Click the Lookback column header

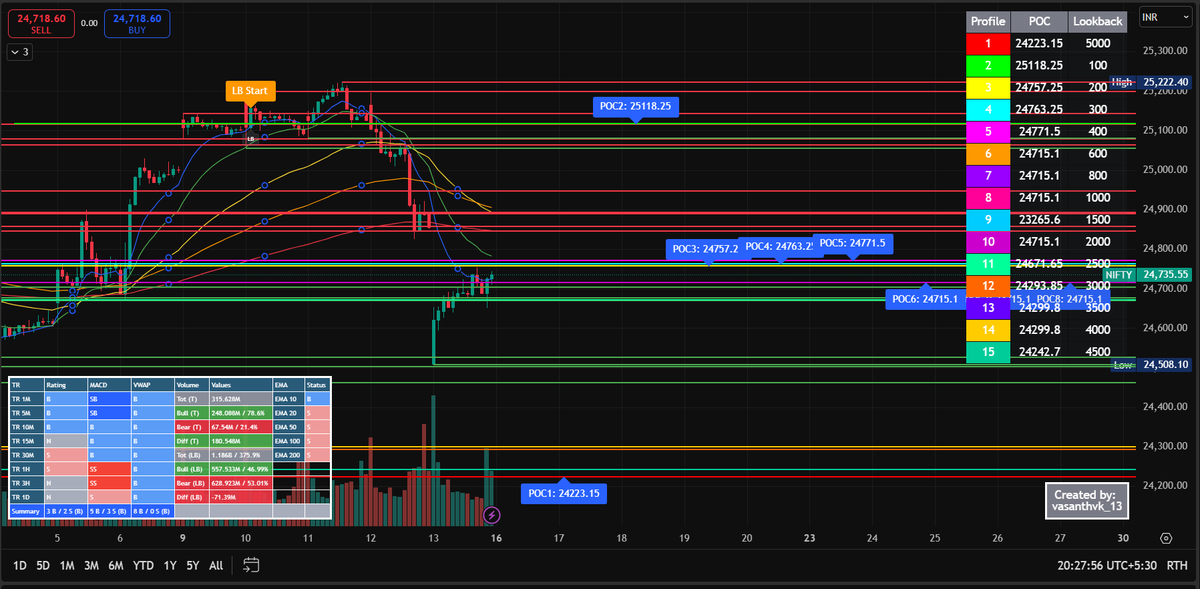click(x=1098, y=21)
